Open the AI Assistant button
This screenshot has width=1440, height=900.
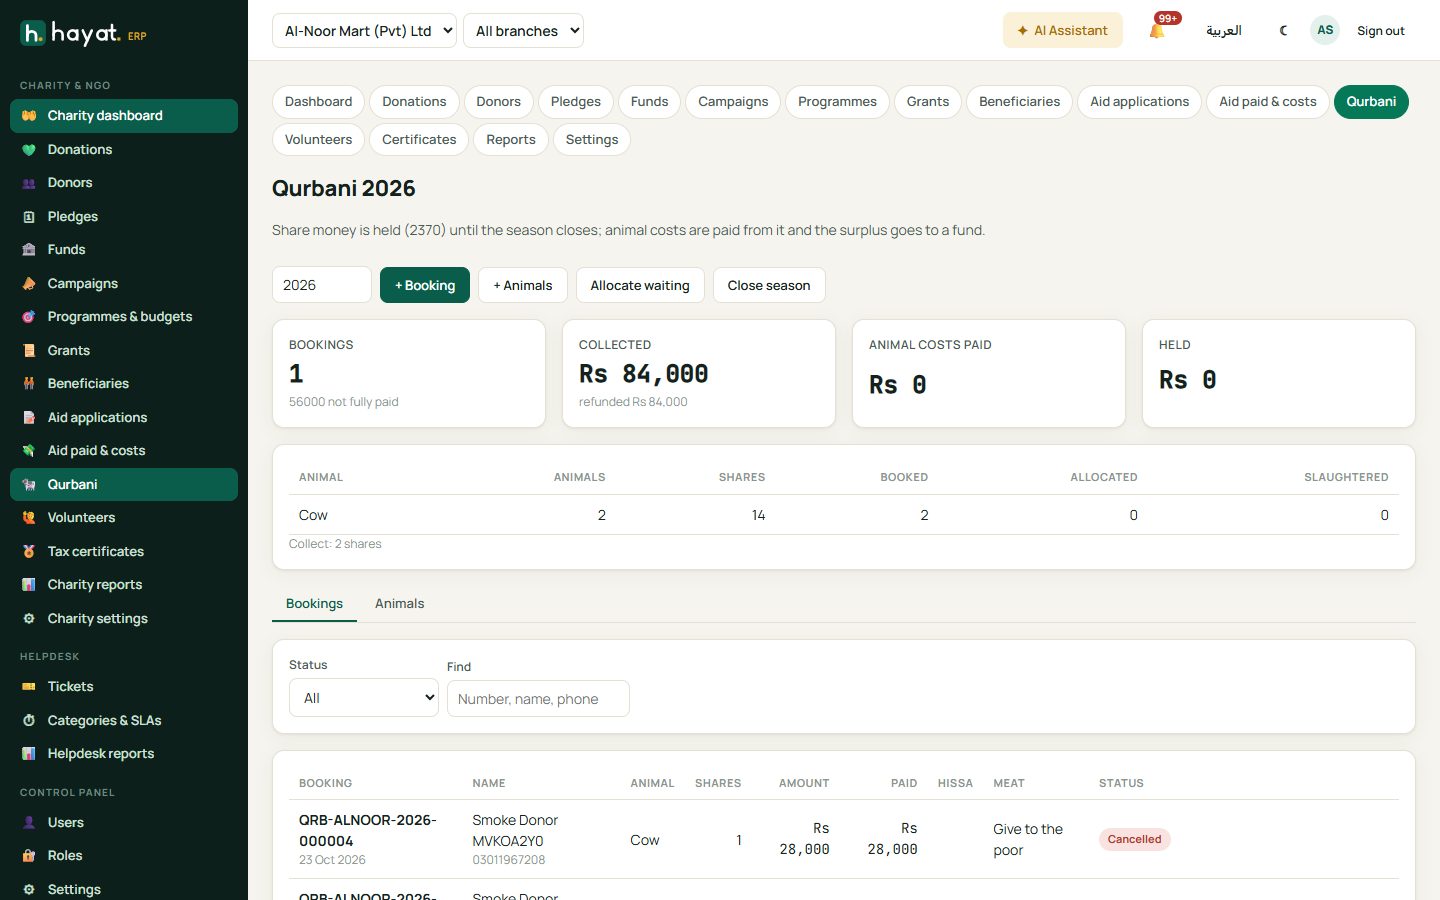1062,30
